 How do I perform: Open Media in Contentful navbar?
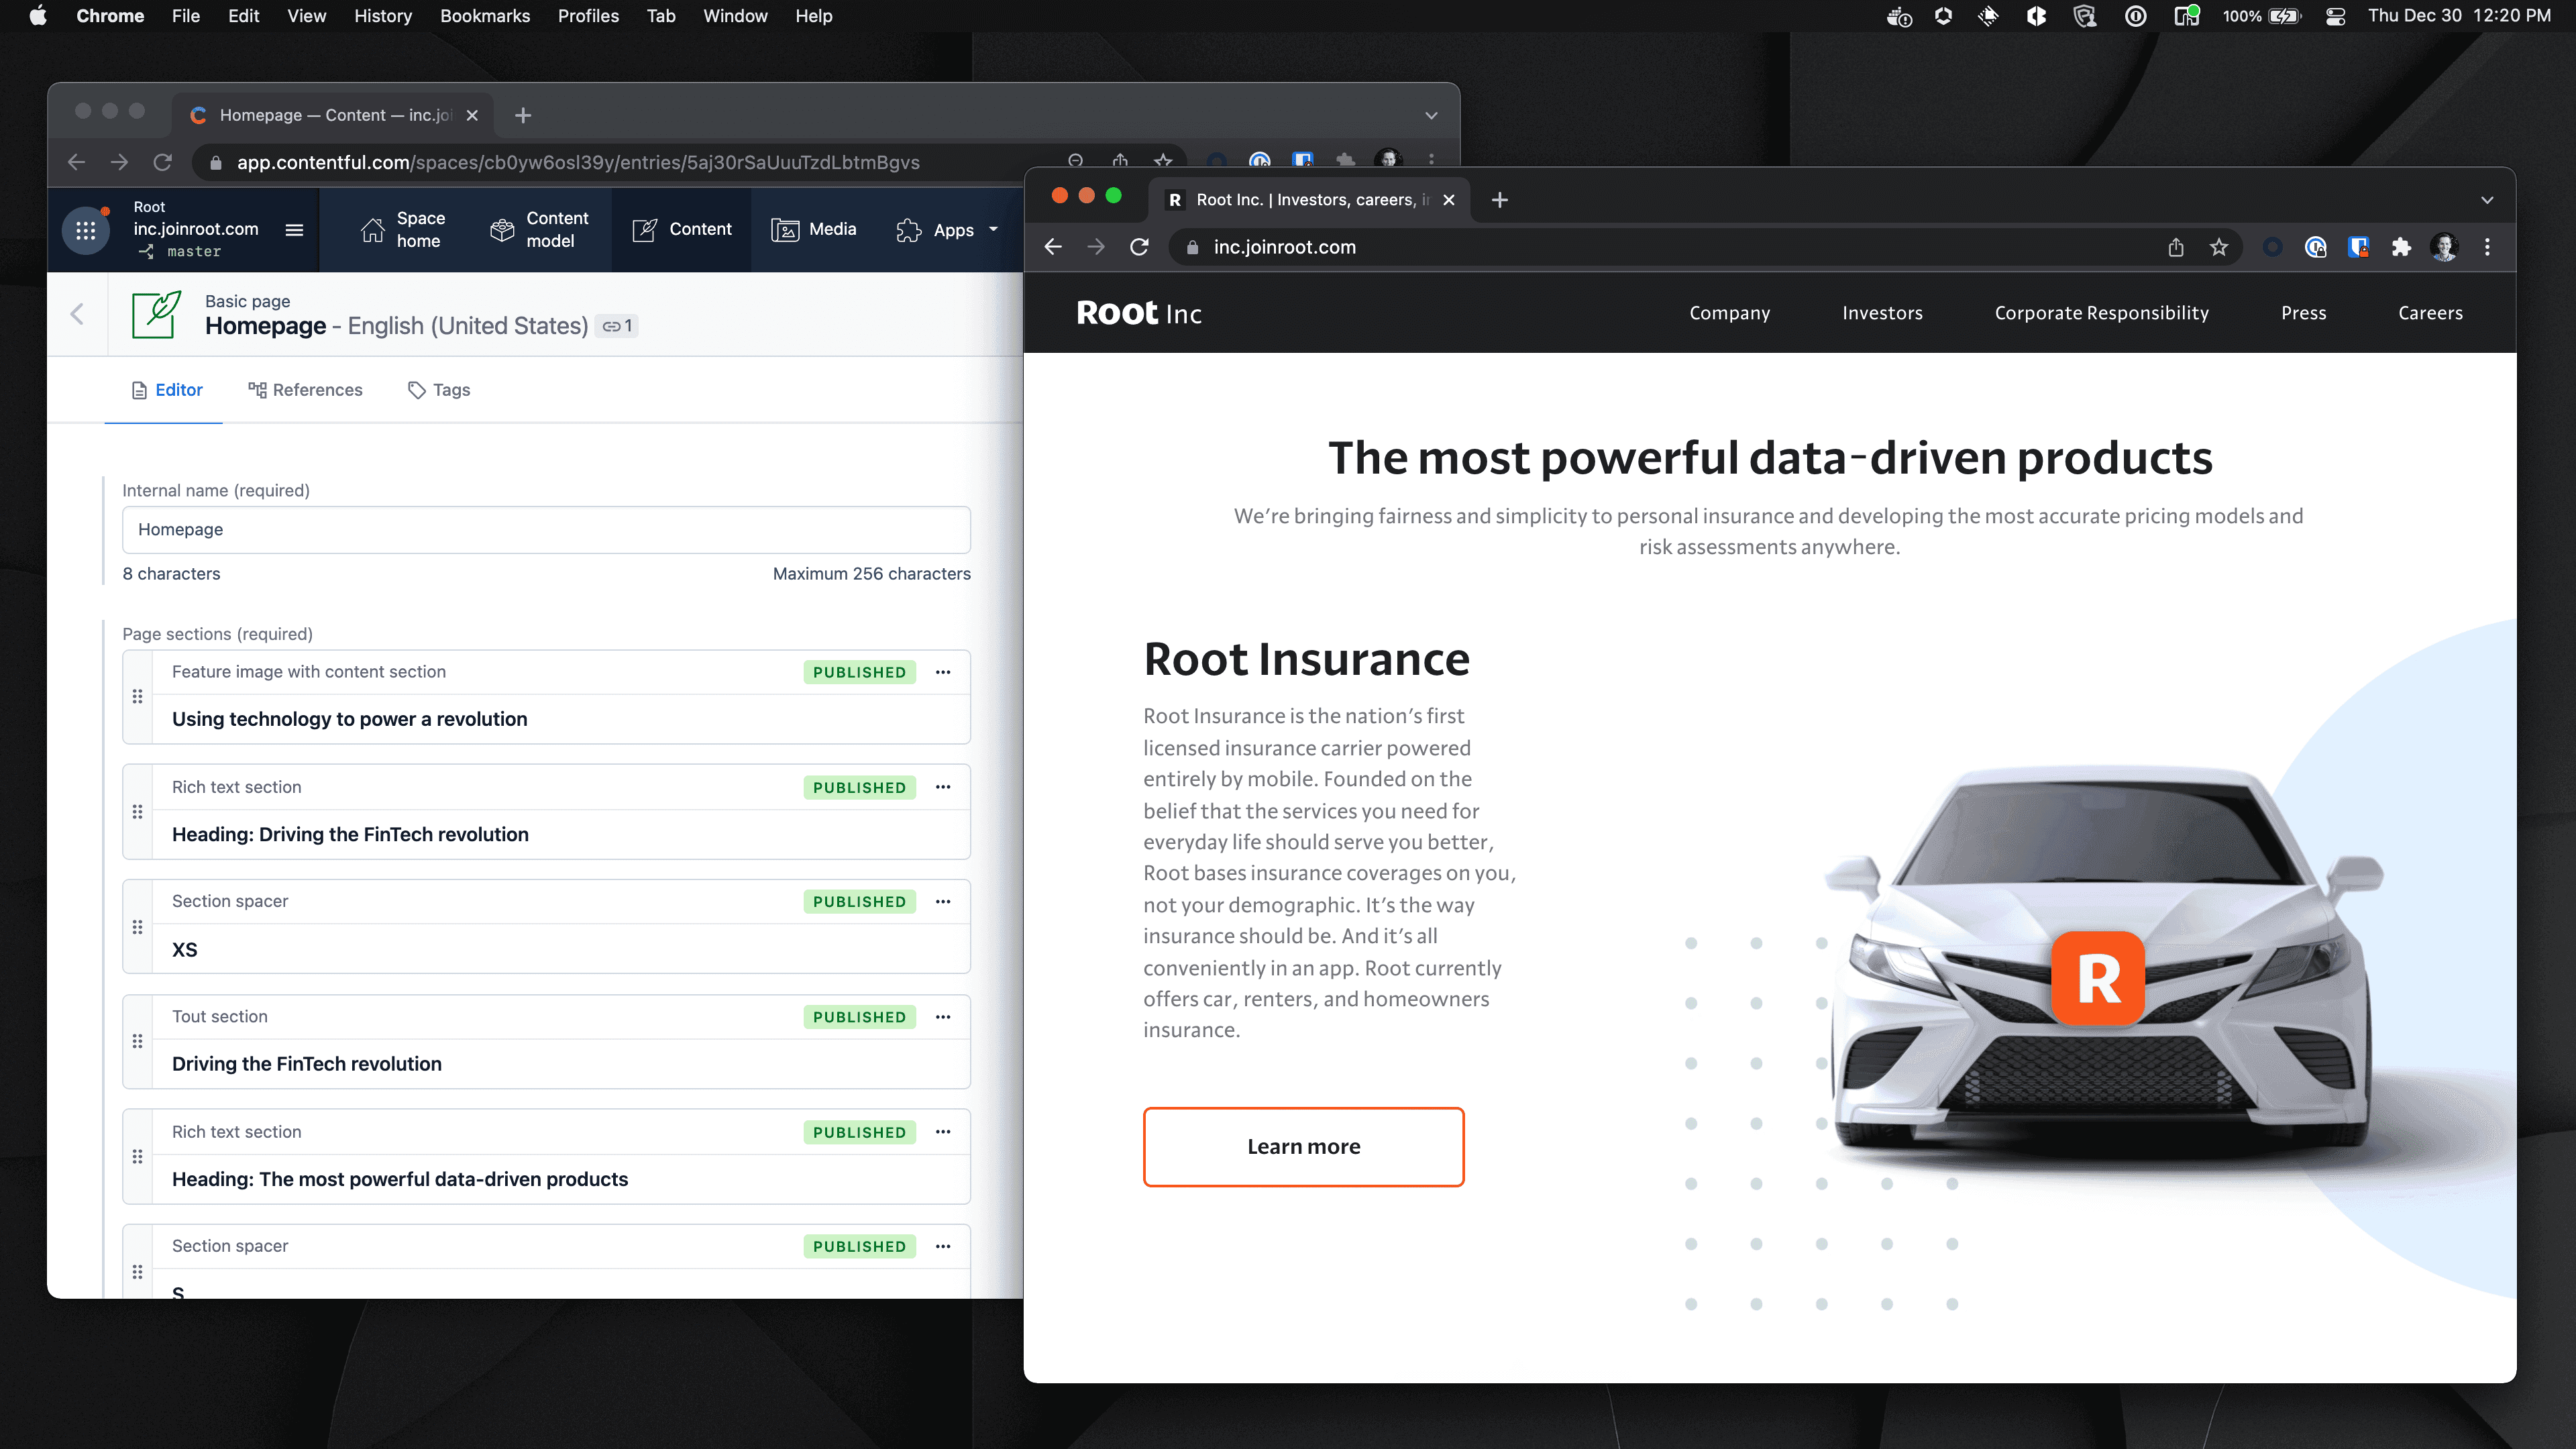pos(814,230)
